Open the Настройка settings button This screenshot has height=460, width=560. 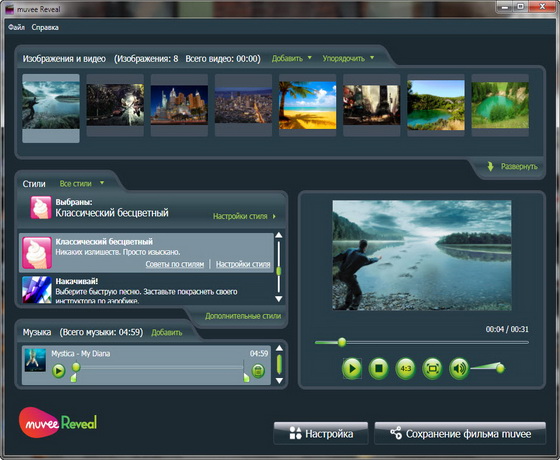[x=321, y=433]
